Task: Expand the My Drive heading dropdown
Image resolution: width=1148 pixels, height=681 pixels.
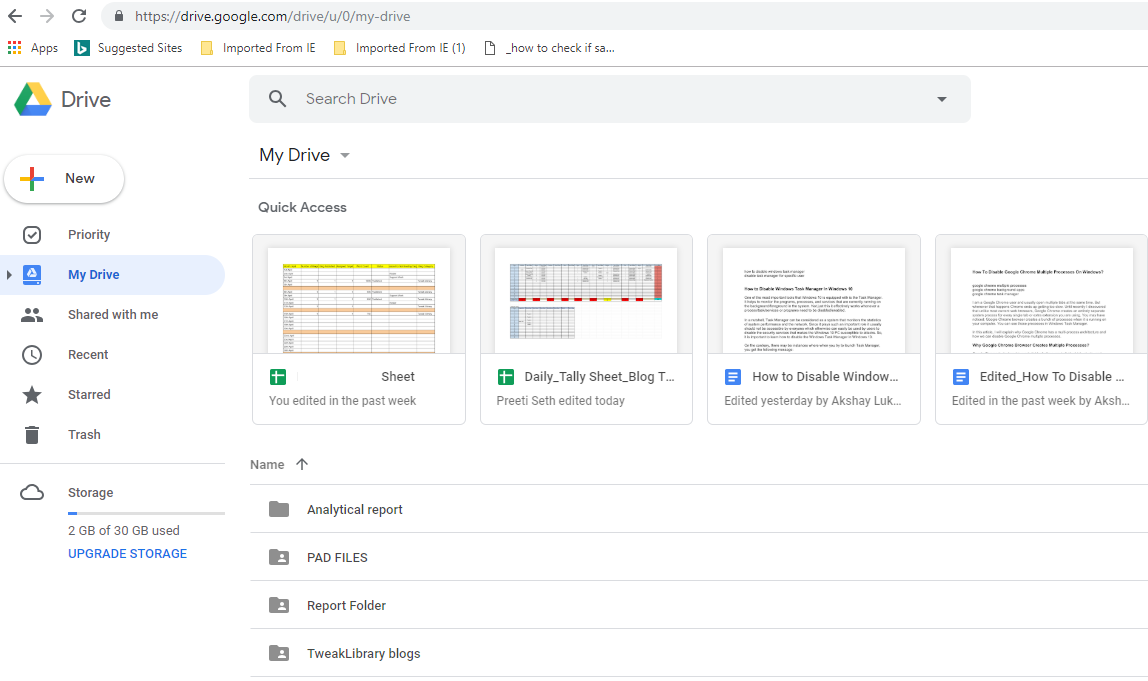Action: [345, 155]
